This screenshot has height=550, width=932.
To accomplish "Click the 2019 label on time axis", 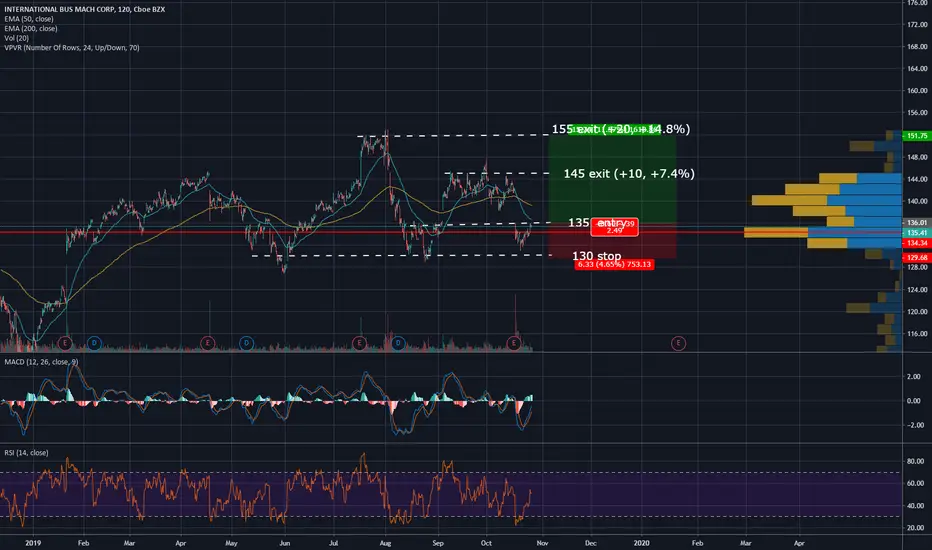I will tap(33, 543).
